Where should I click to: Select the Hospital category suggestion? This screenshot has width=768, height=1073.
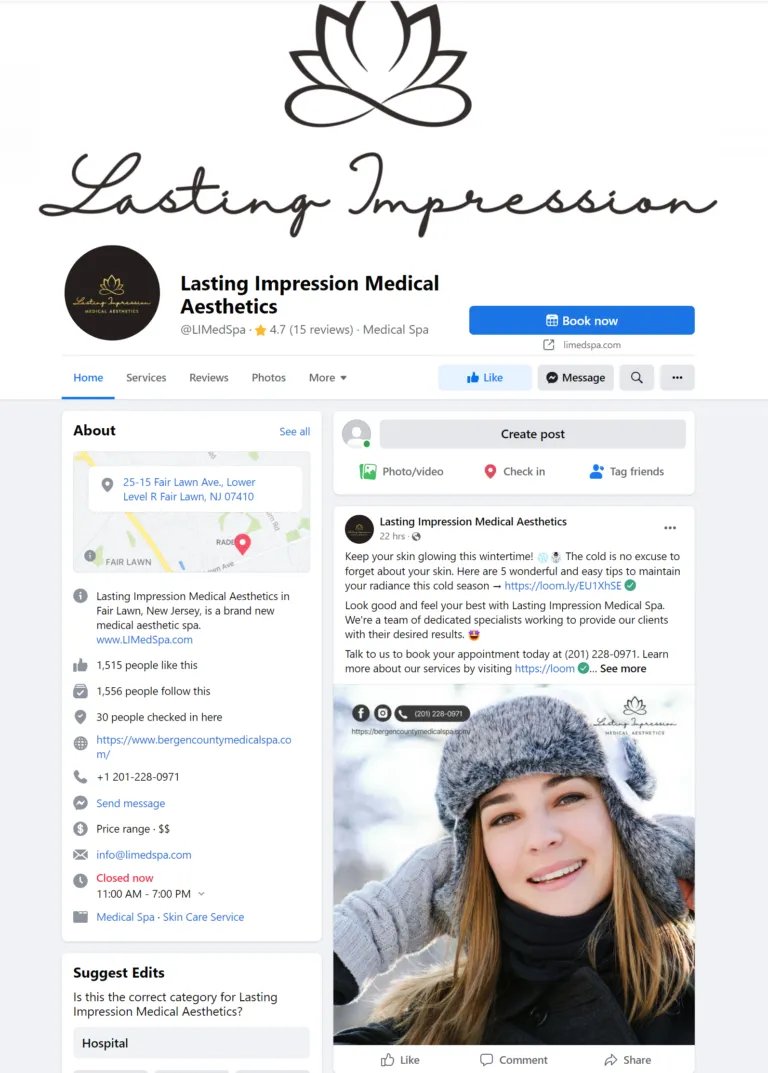(191, 1043)
